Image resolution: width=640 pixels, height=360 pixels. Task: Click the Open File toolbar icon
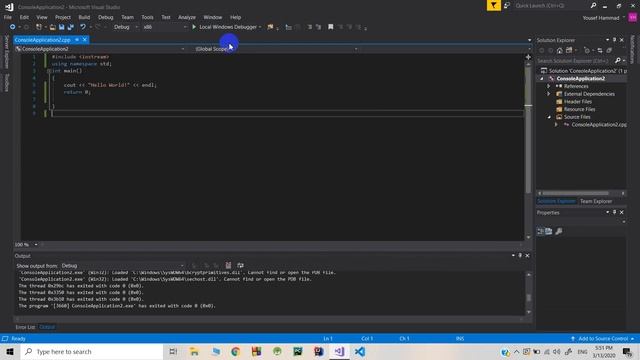point(53,27)
